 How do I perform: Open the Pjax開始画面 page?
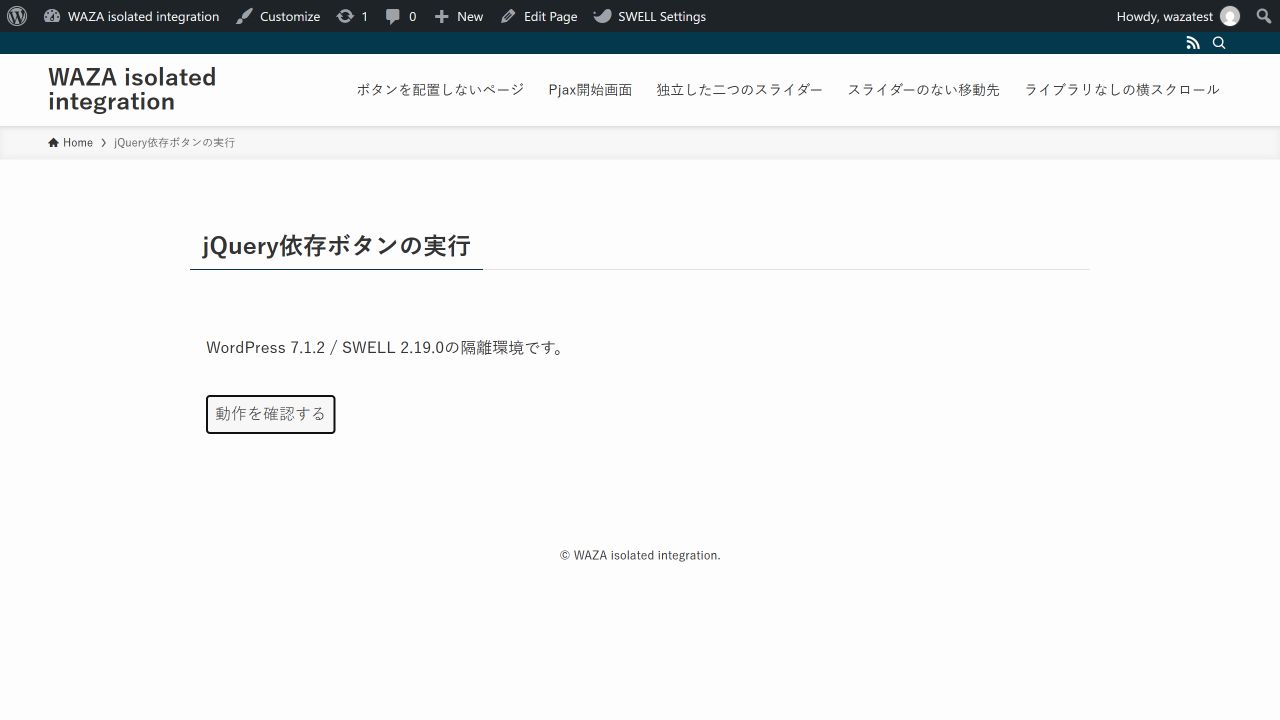[590, 90]
